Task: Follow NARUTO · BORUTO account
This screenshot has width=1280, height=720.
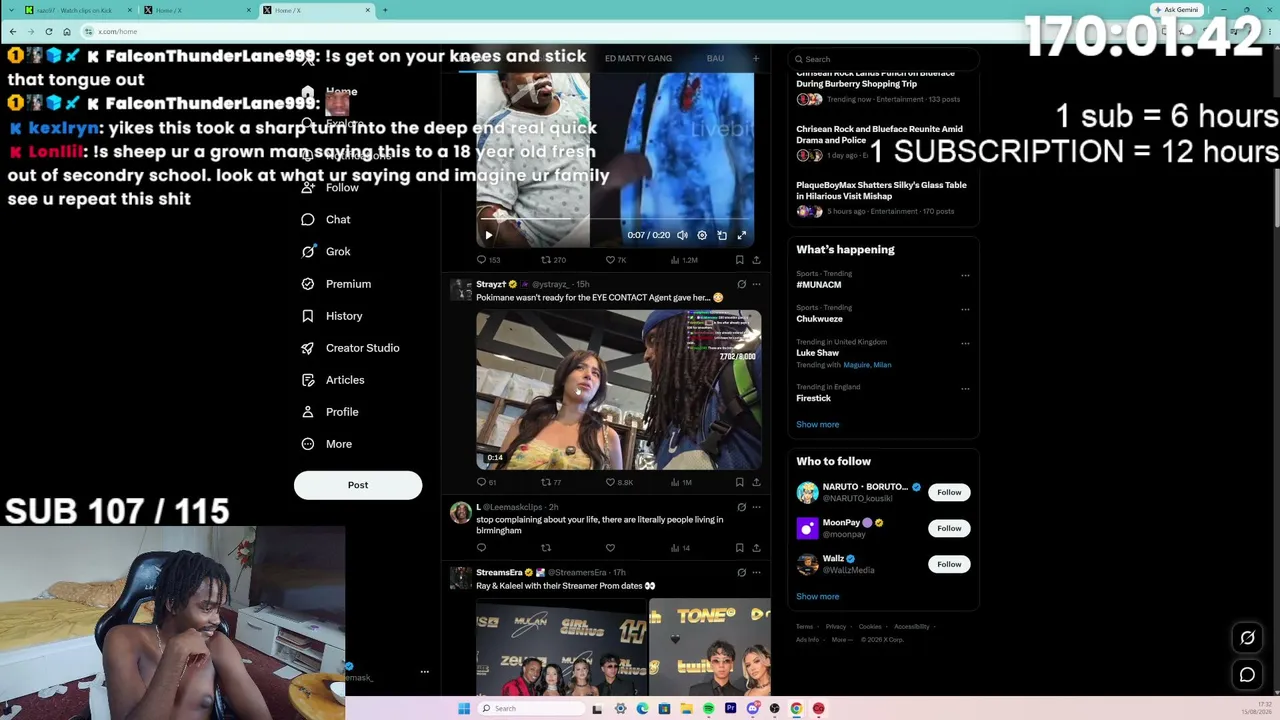Action: click(x=949, y=492)
